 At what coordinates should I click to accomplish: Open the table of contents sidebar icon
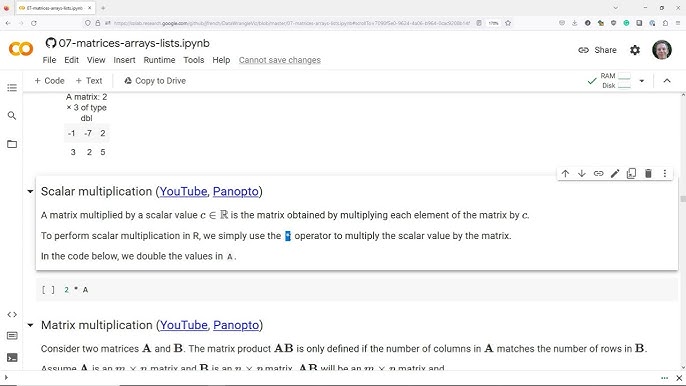coord(12,88)
